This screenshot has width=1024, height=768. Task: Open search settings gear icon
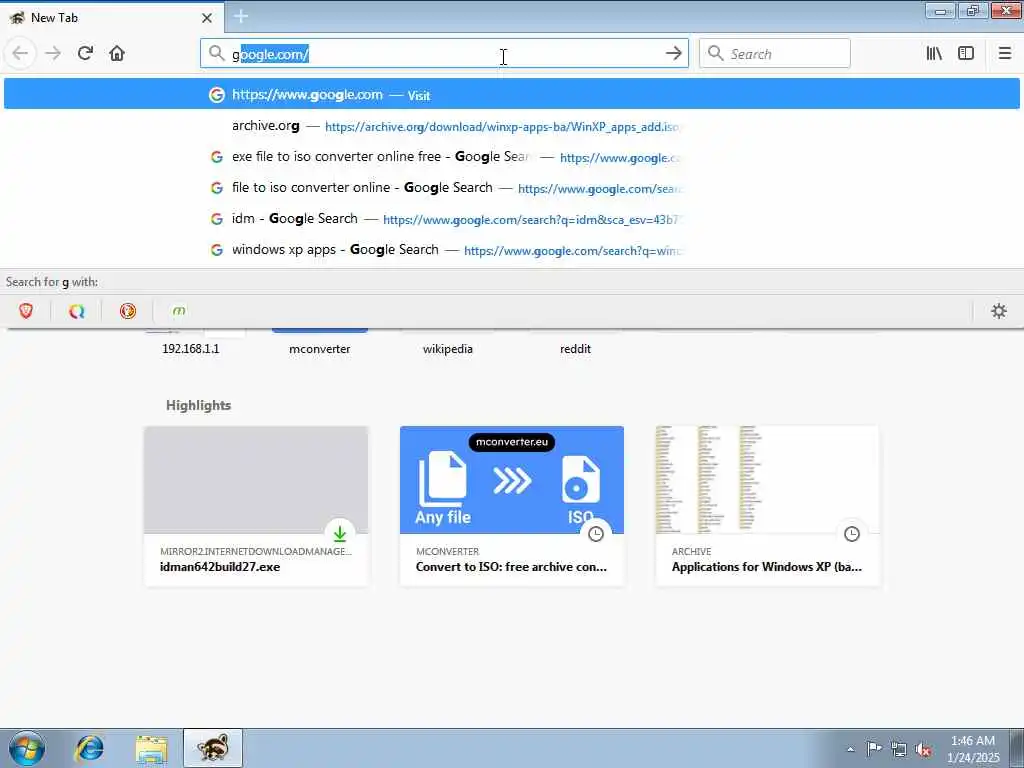(x=999, y=311)
